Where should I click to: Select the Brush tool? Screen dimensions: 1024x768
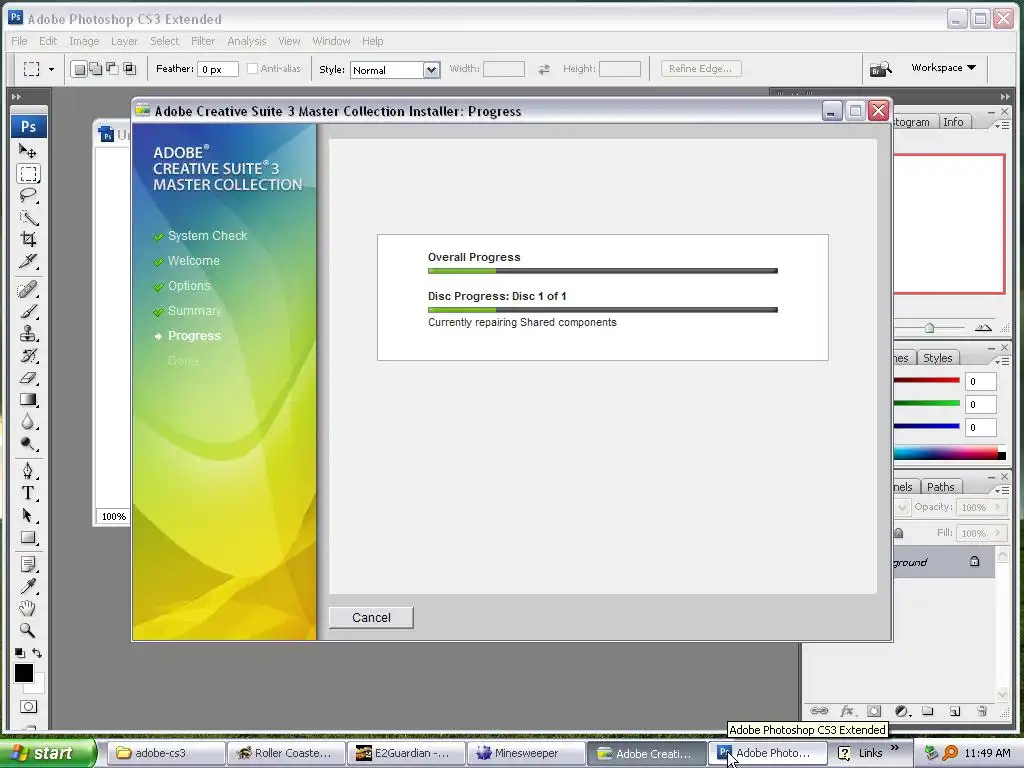(x=27, y=312)
